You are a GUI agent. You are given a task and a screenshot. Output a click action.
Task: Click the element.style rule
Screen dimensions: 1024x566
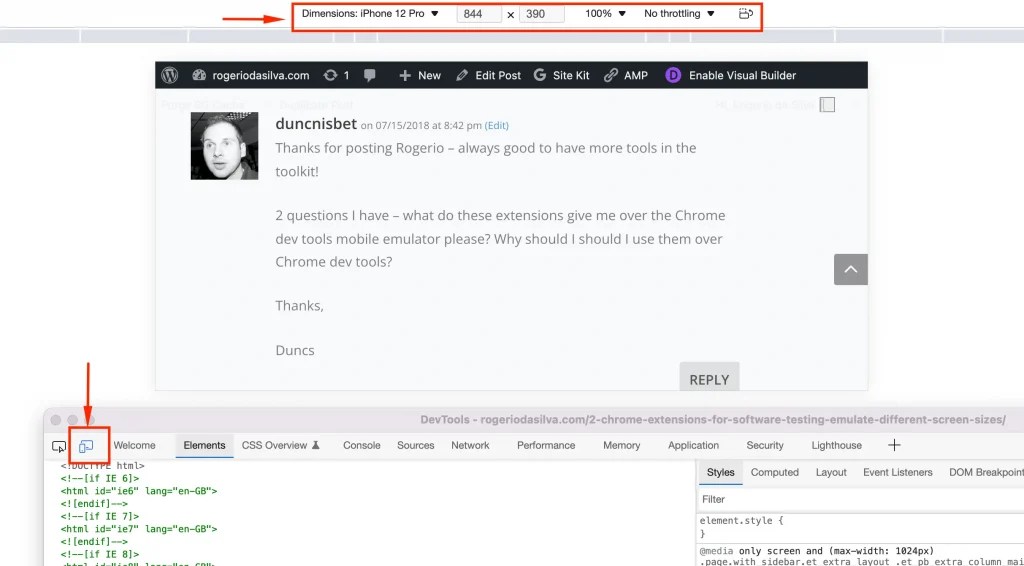(x=741, y=521)
